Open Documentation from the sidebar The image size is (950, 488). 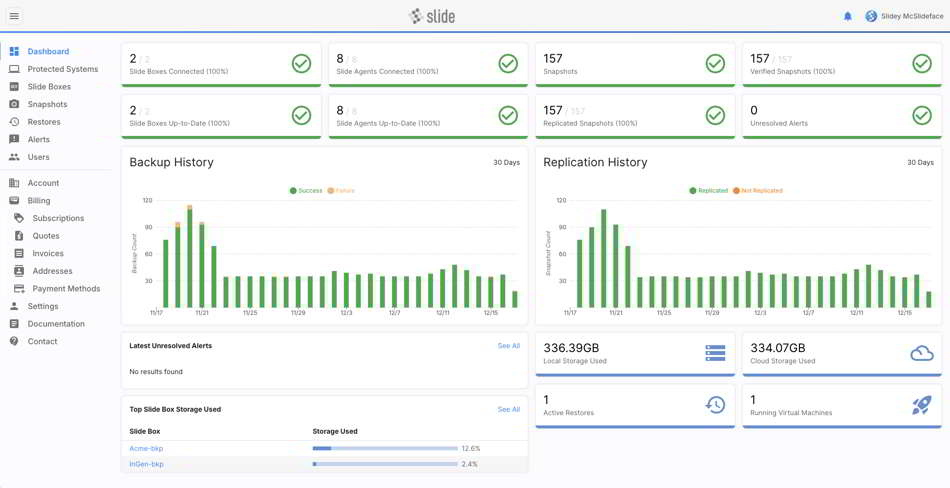pos(56,324)
